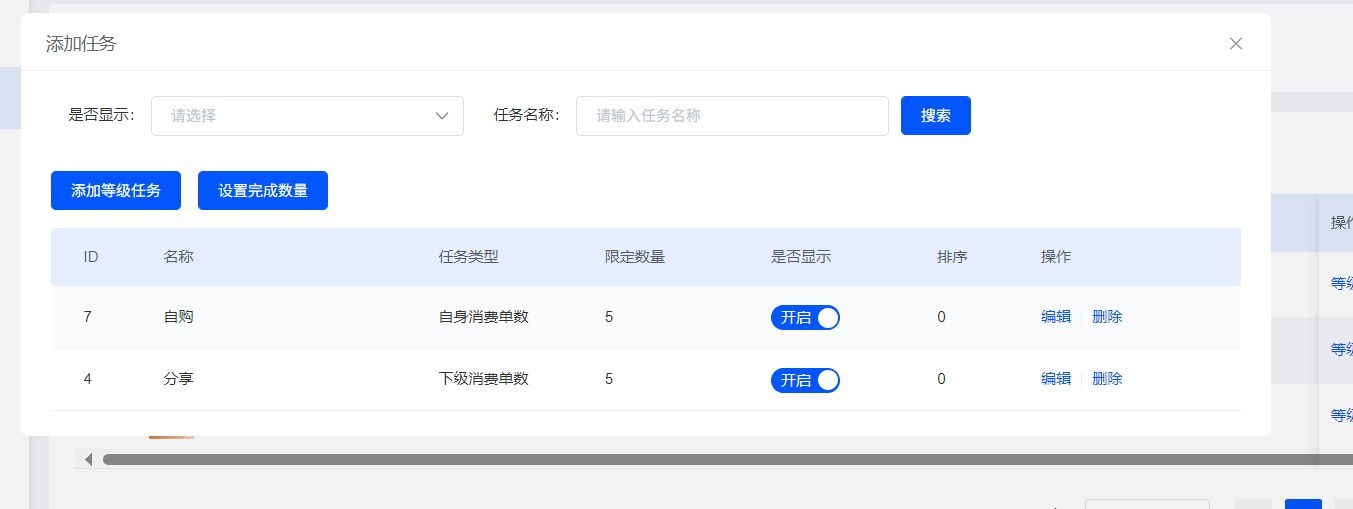Select the 自购 row name cell
Screen dimensions: 1353x509
tap(178, 317)
